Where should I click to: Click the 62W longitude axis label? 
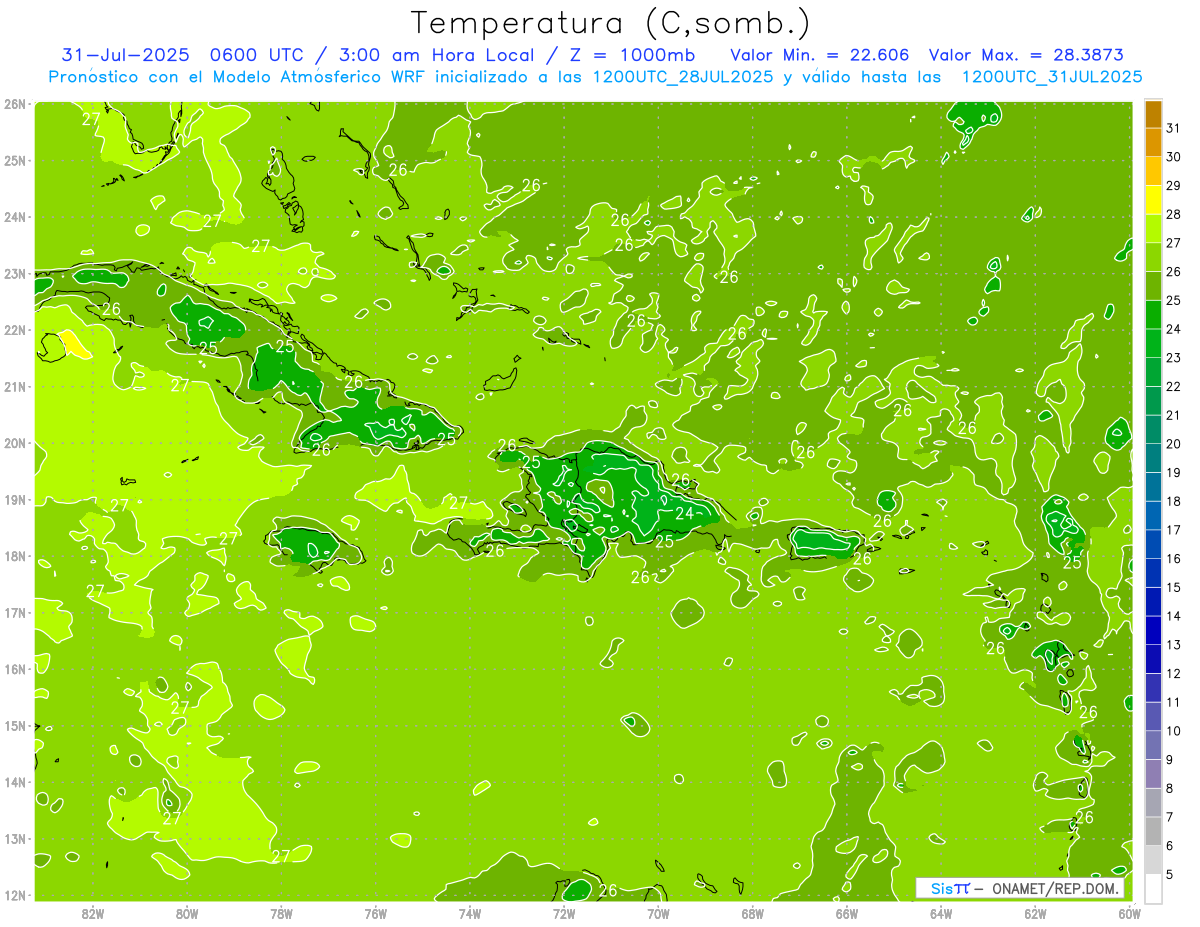tap(1035, 913)
